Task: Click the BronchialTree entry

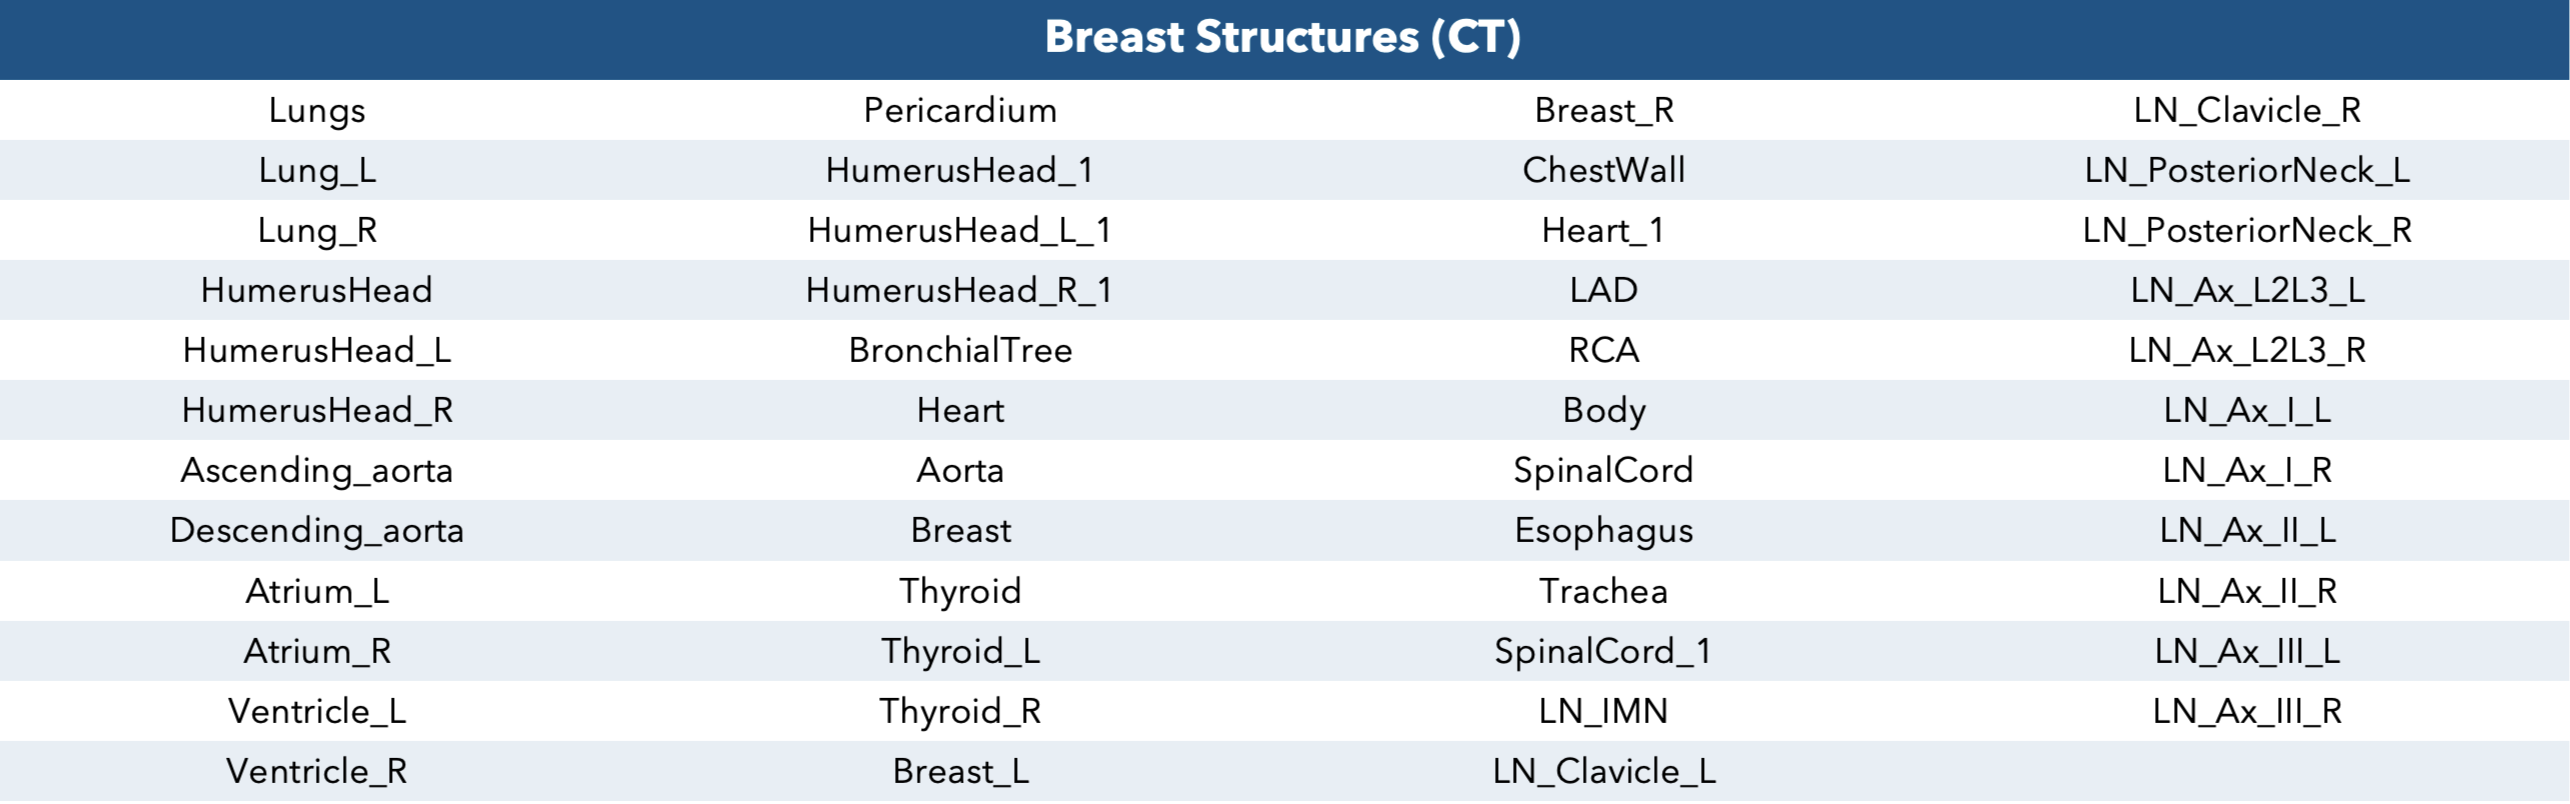Action: point(960,350)
